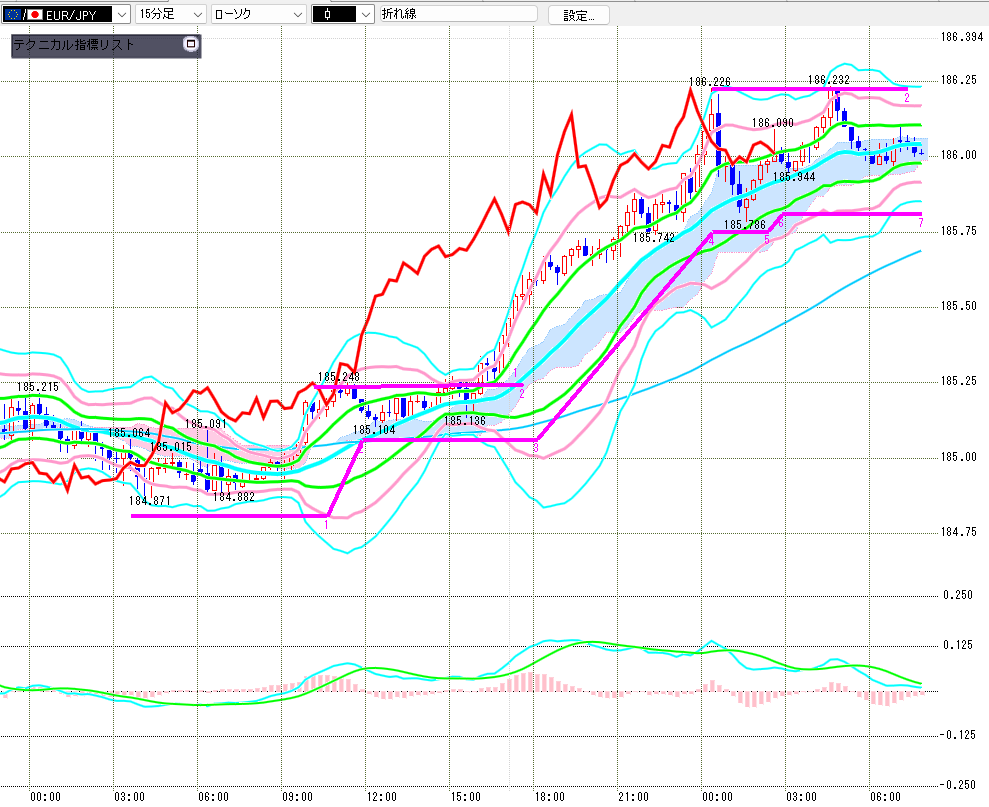Click pink pivot marker number 4

(x=710, y=240)
